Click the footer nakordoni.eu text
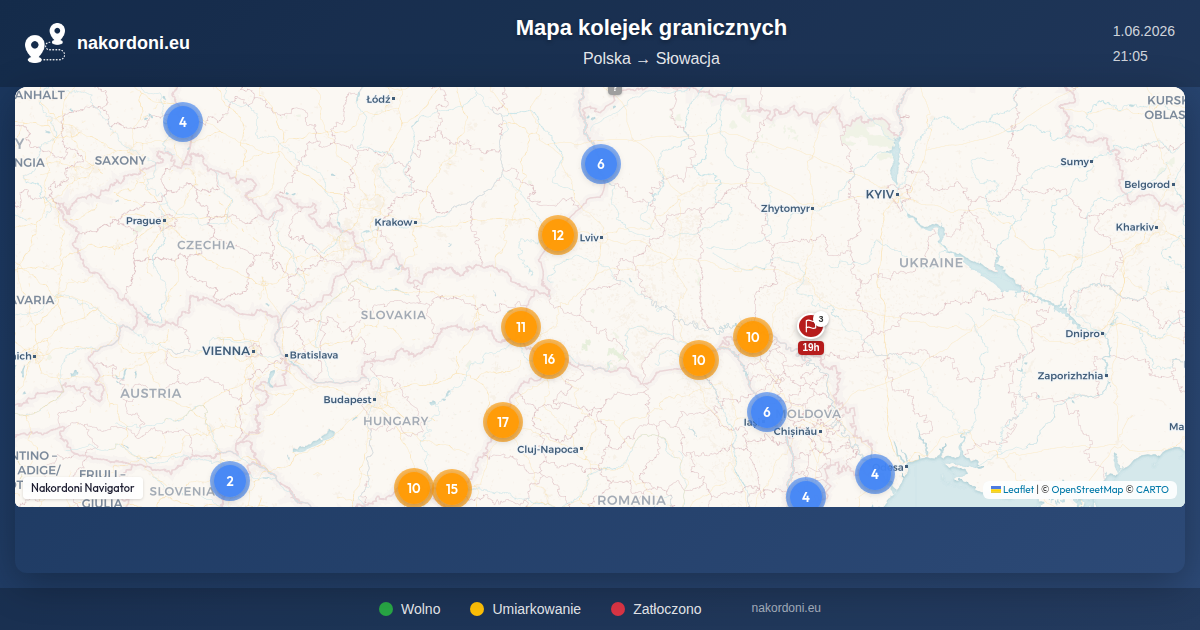Image resolution: width=1200 pixels, height=630 pixels. 786,608
